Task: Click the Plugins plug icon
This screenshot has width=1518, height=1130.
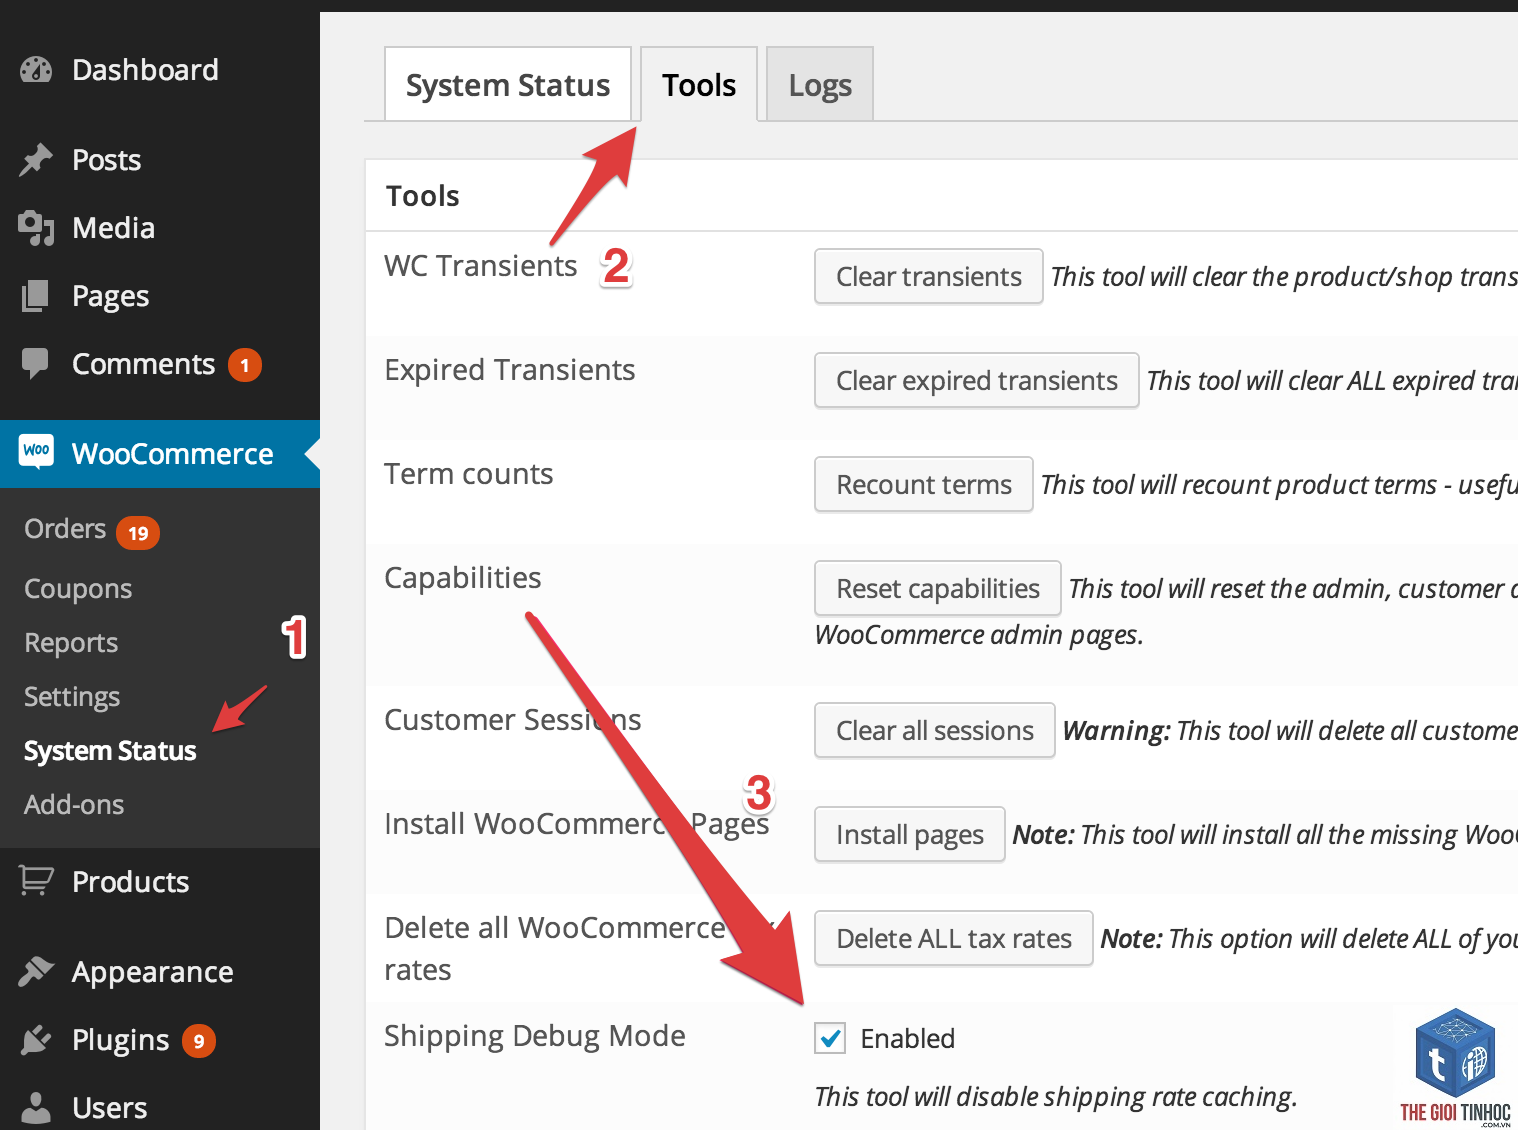Action: [36, 1040]
